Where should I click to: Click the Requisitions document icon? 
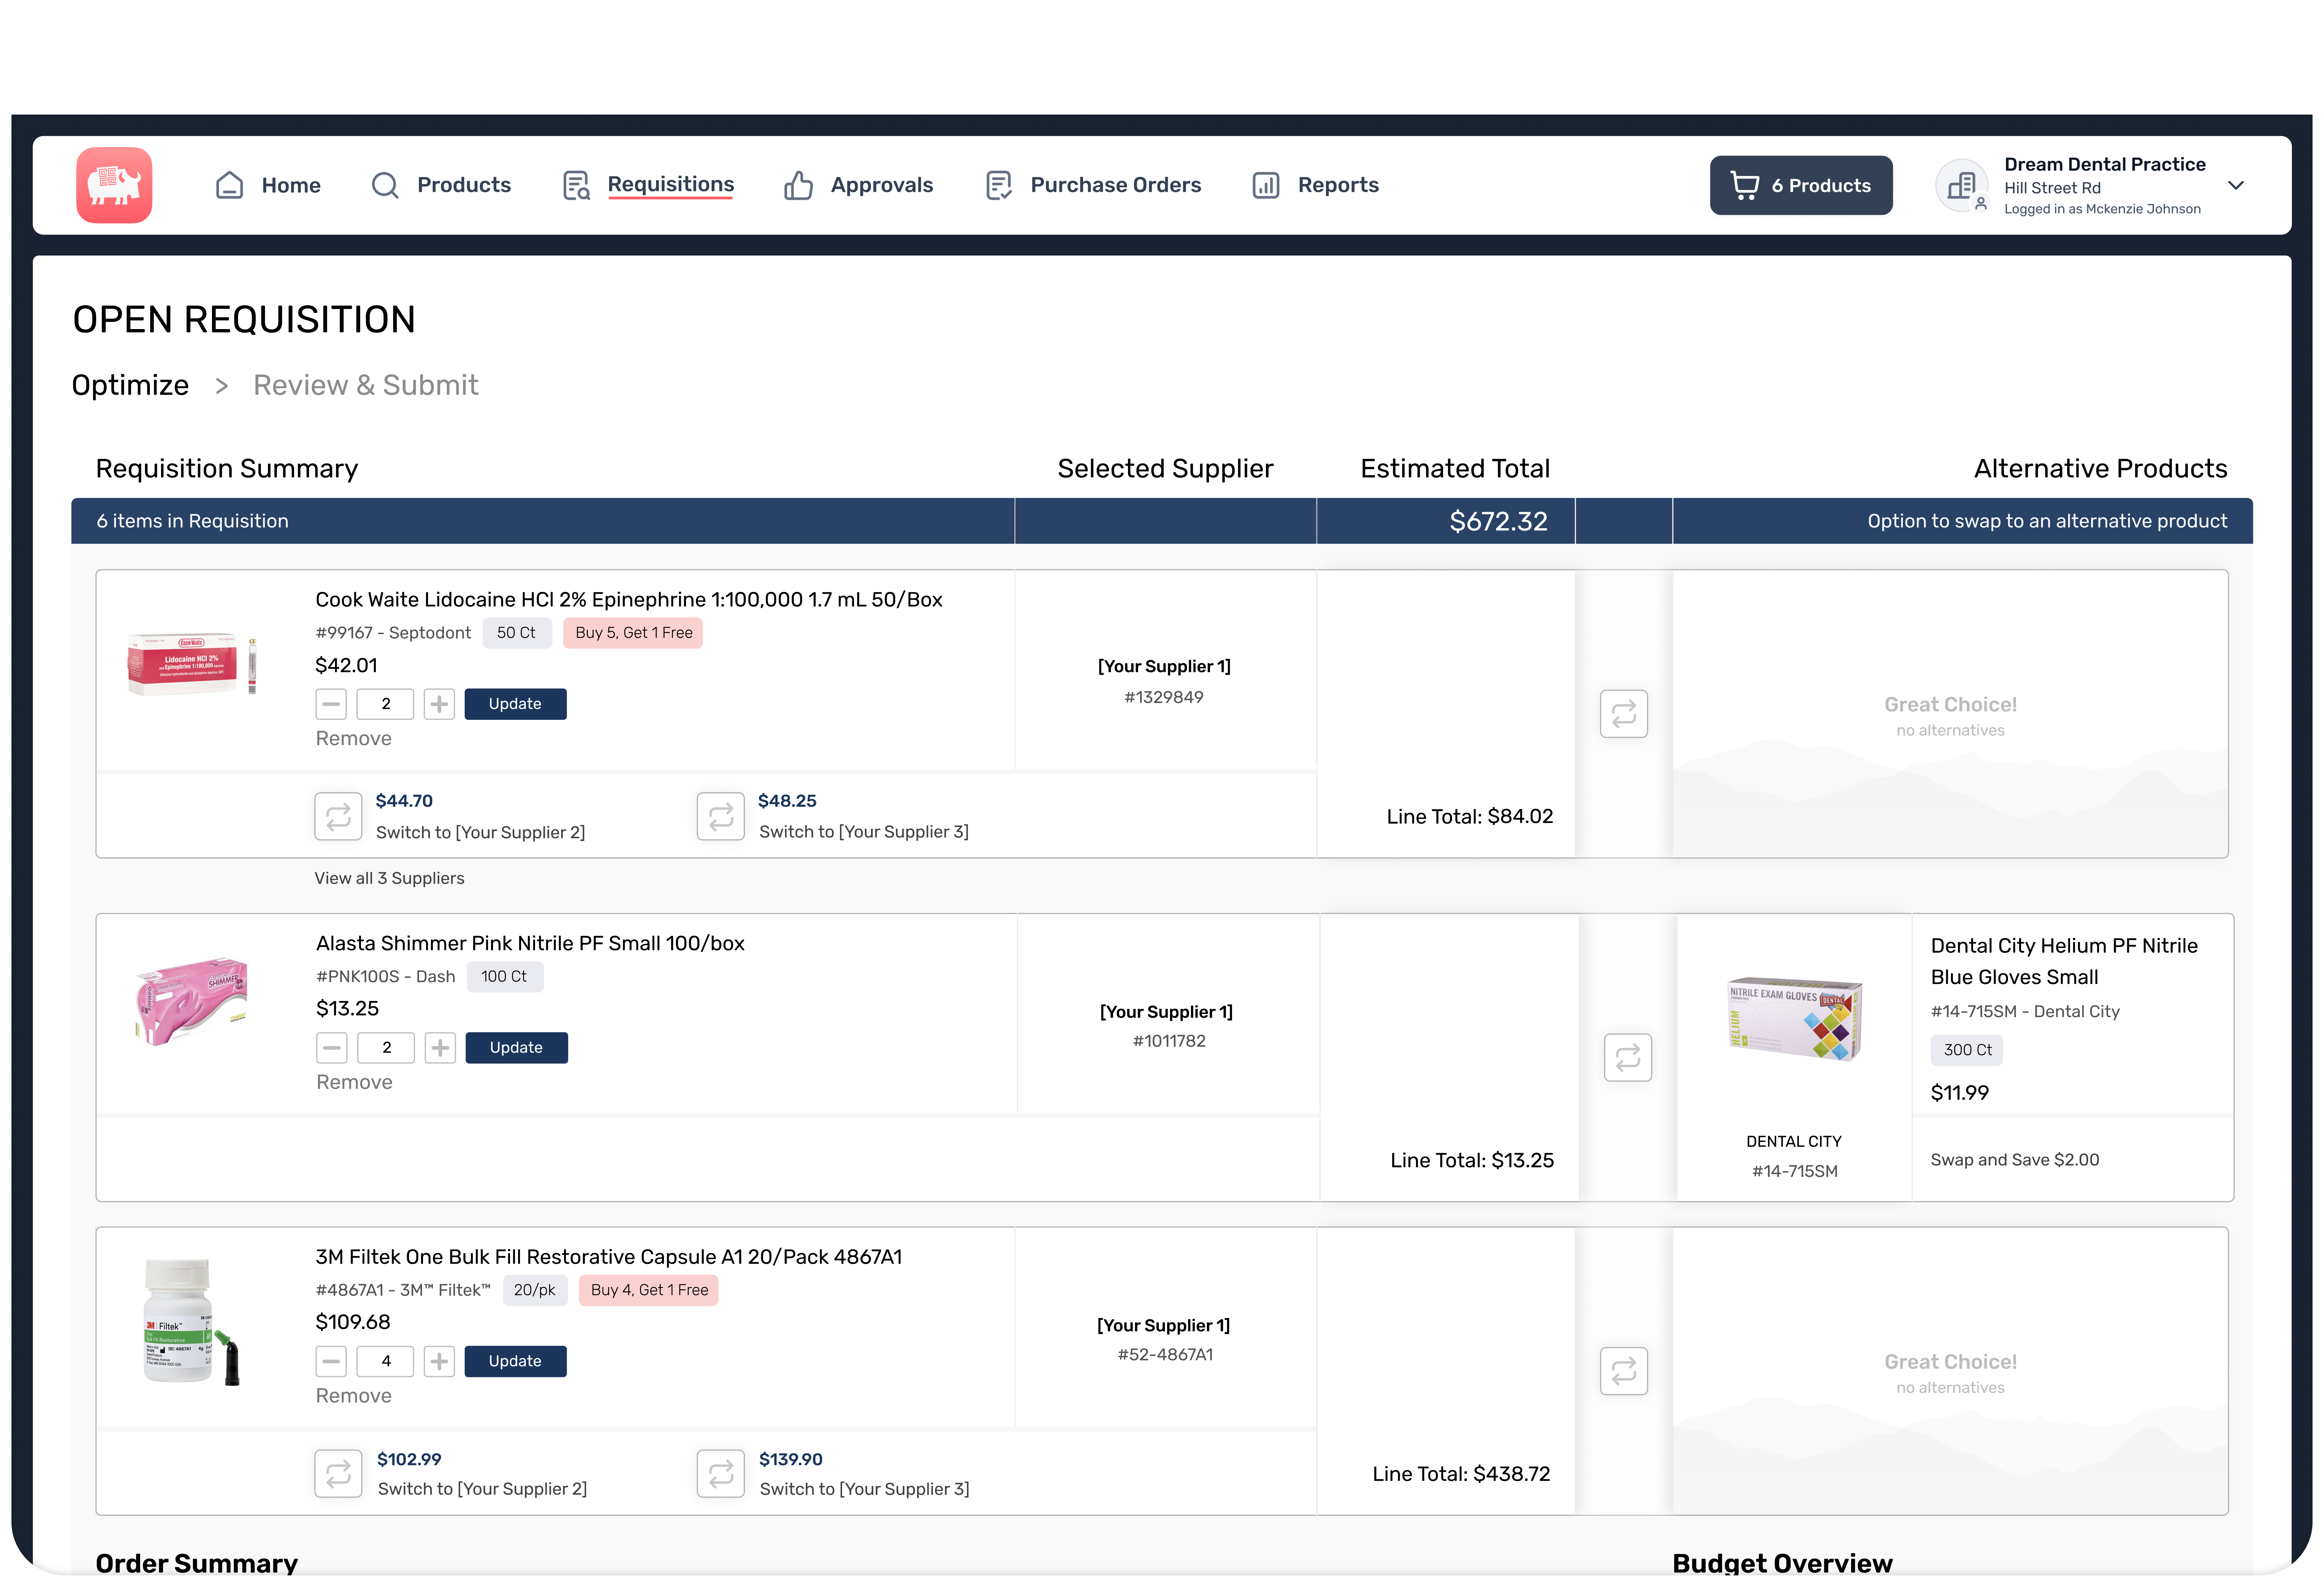click(x=576, y=185)
